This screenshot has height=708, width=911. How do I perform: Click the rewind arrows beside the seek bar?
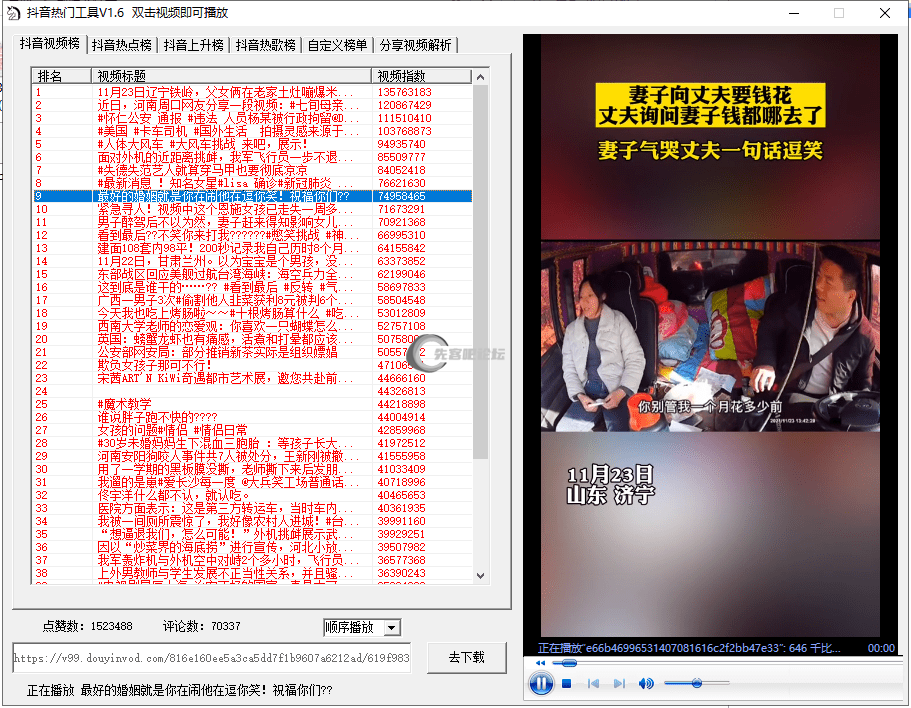click(x=541, y=663)
